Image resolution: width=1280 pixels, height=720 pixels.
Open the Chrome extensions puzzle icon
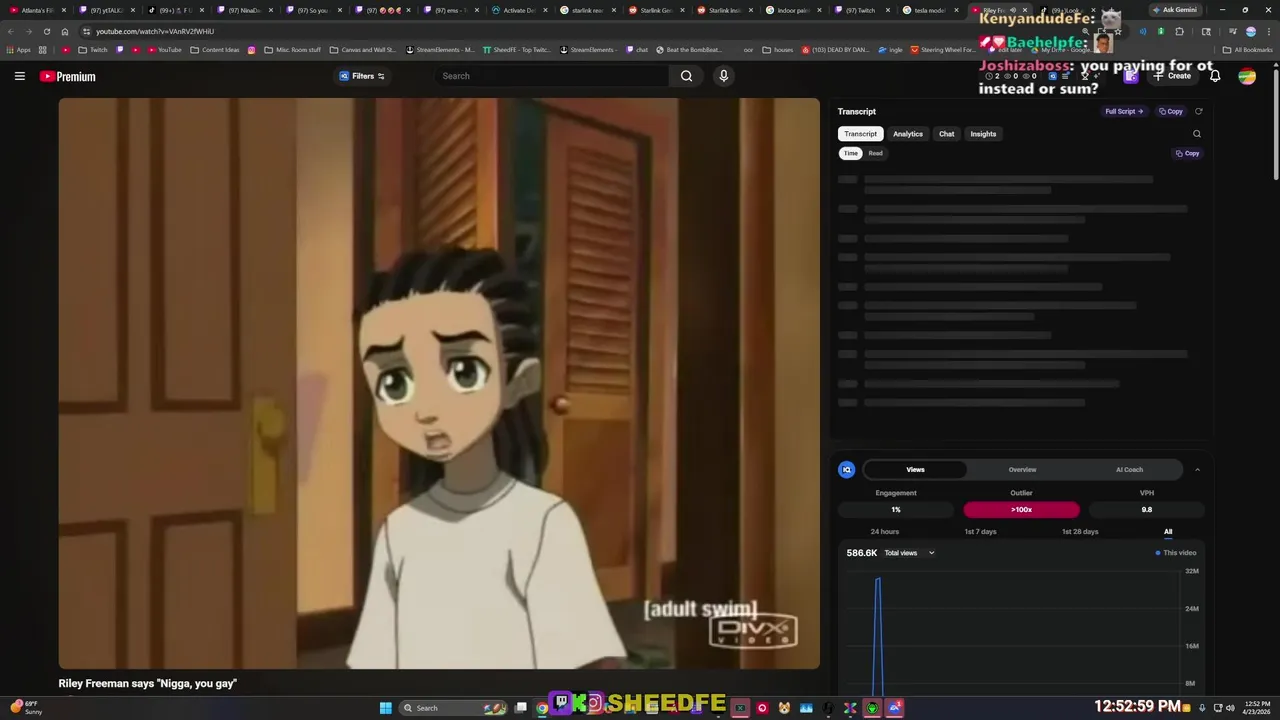(1178, 31)
